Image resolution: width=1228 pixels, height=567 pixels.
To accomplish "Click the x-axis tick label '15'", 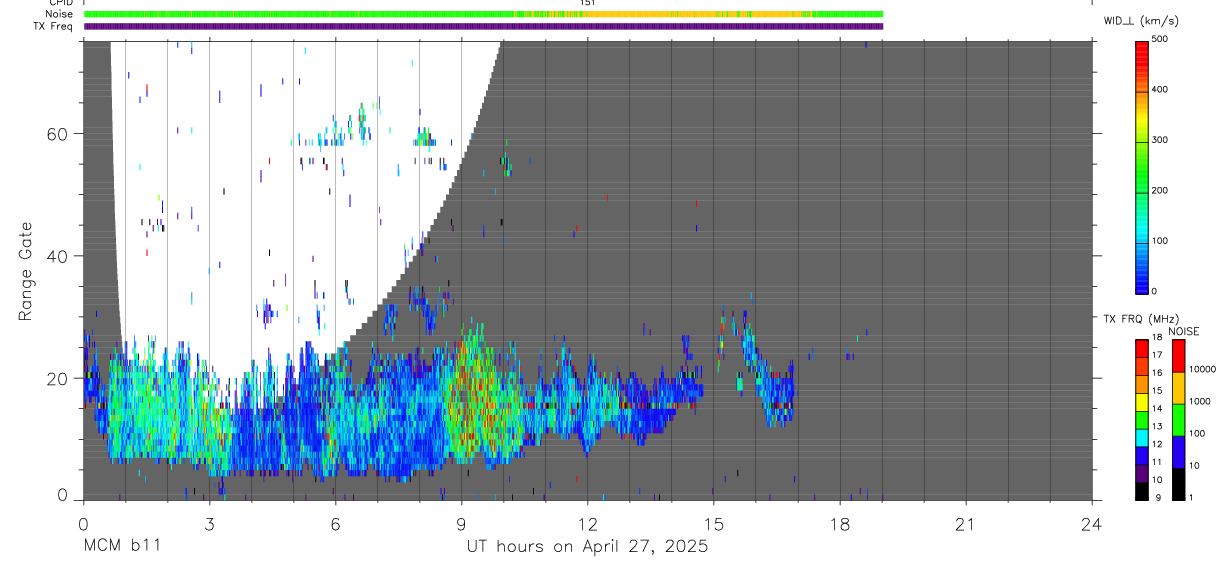I will click(x=713, y=524).
